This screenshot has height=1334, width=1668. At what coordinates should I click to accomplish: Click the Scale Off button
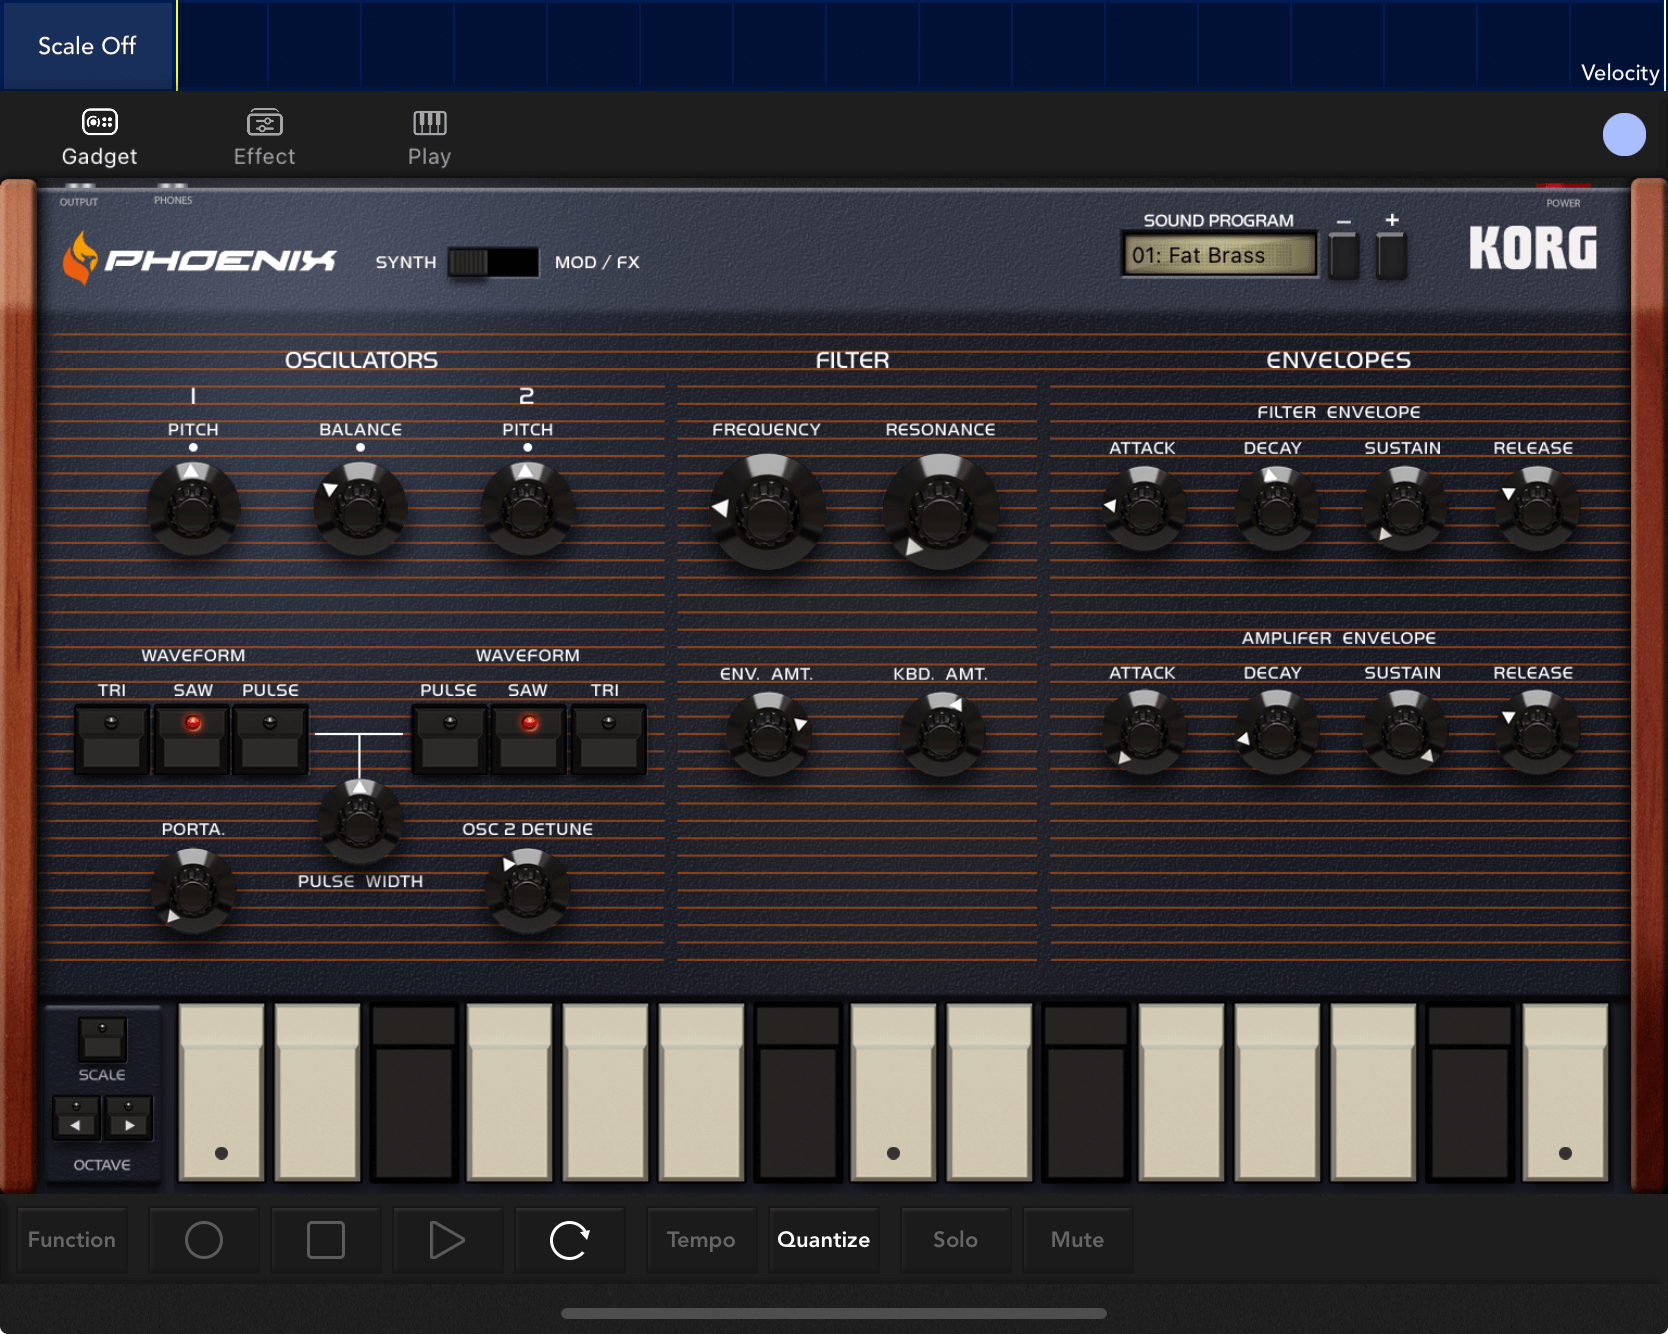tap(88, 46)
